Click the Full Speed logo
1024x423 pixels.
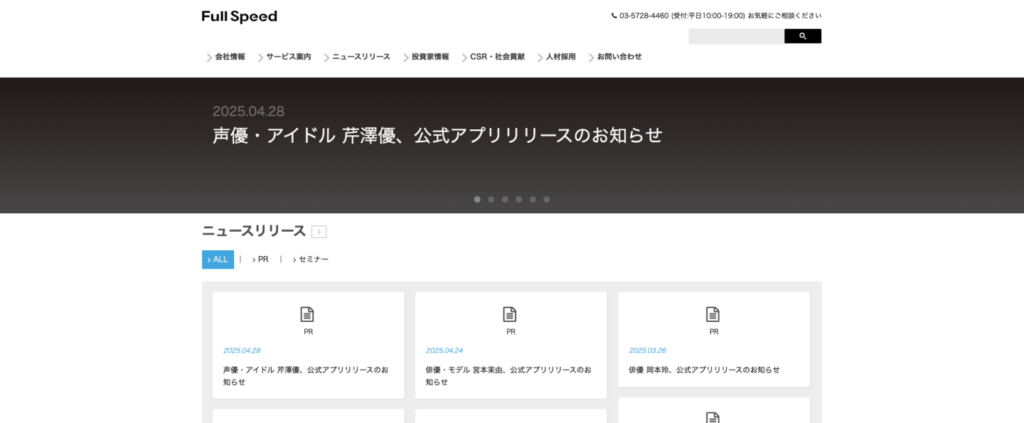[239, 16]
